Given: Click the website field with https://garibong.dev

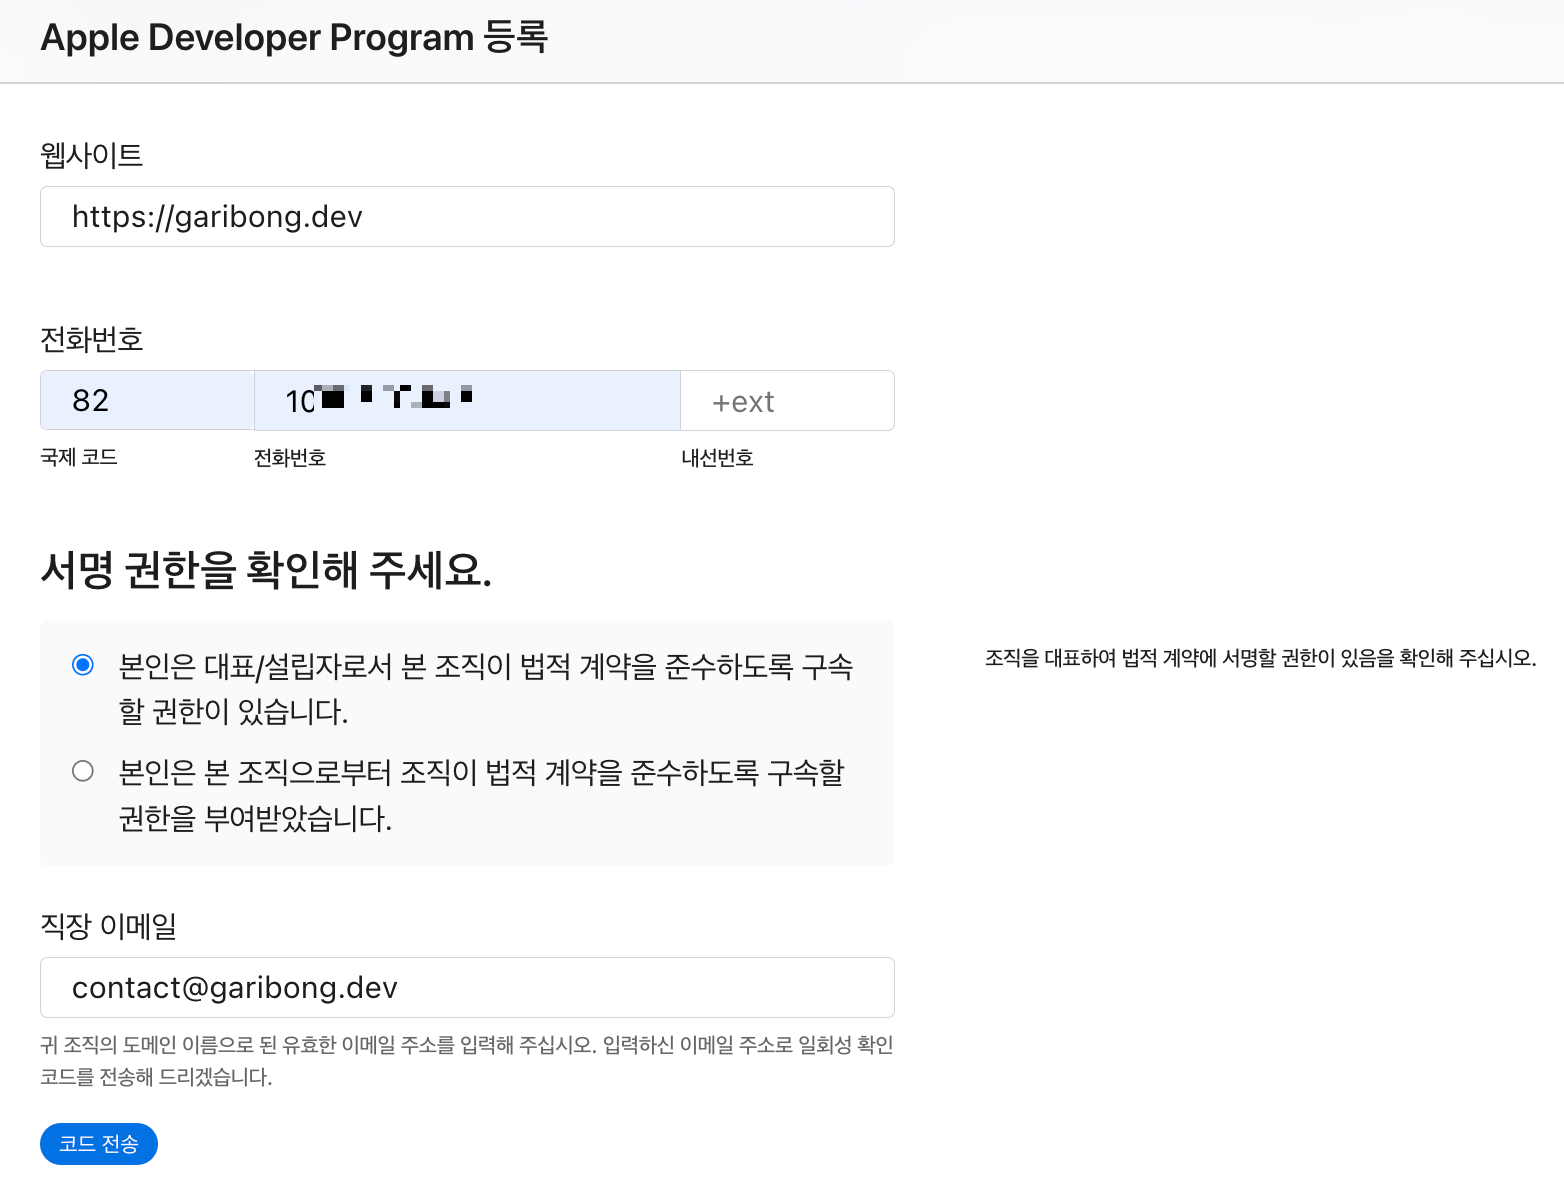Looking at the screenshot, I should [x=467, y=216].
